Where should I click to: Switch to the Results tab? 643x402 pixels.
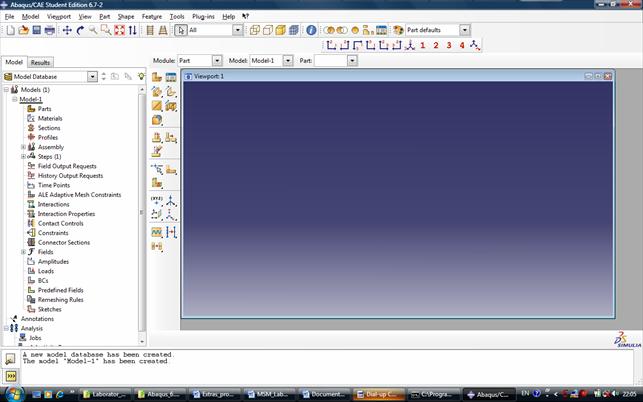(41, 62)
